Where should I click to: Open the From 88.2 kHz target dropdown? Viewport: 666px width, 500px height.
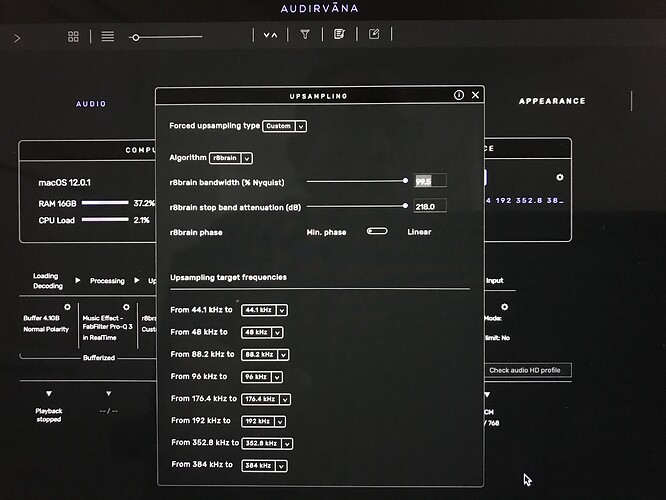(265, 354)
